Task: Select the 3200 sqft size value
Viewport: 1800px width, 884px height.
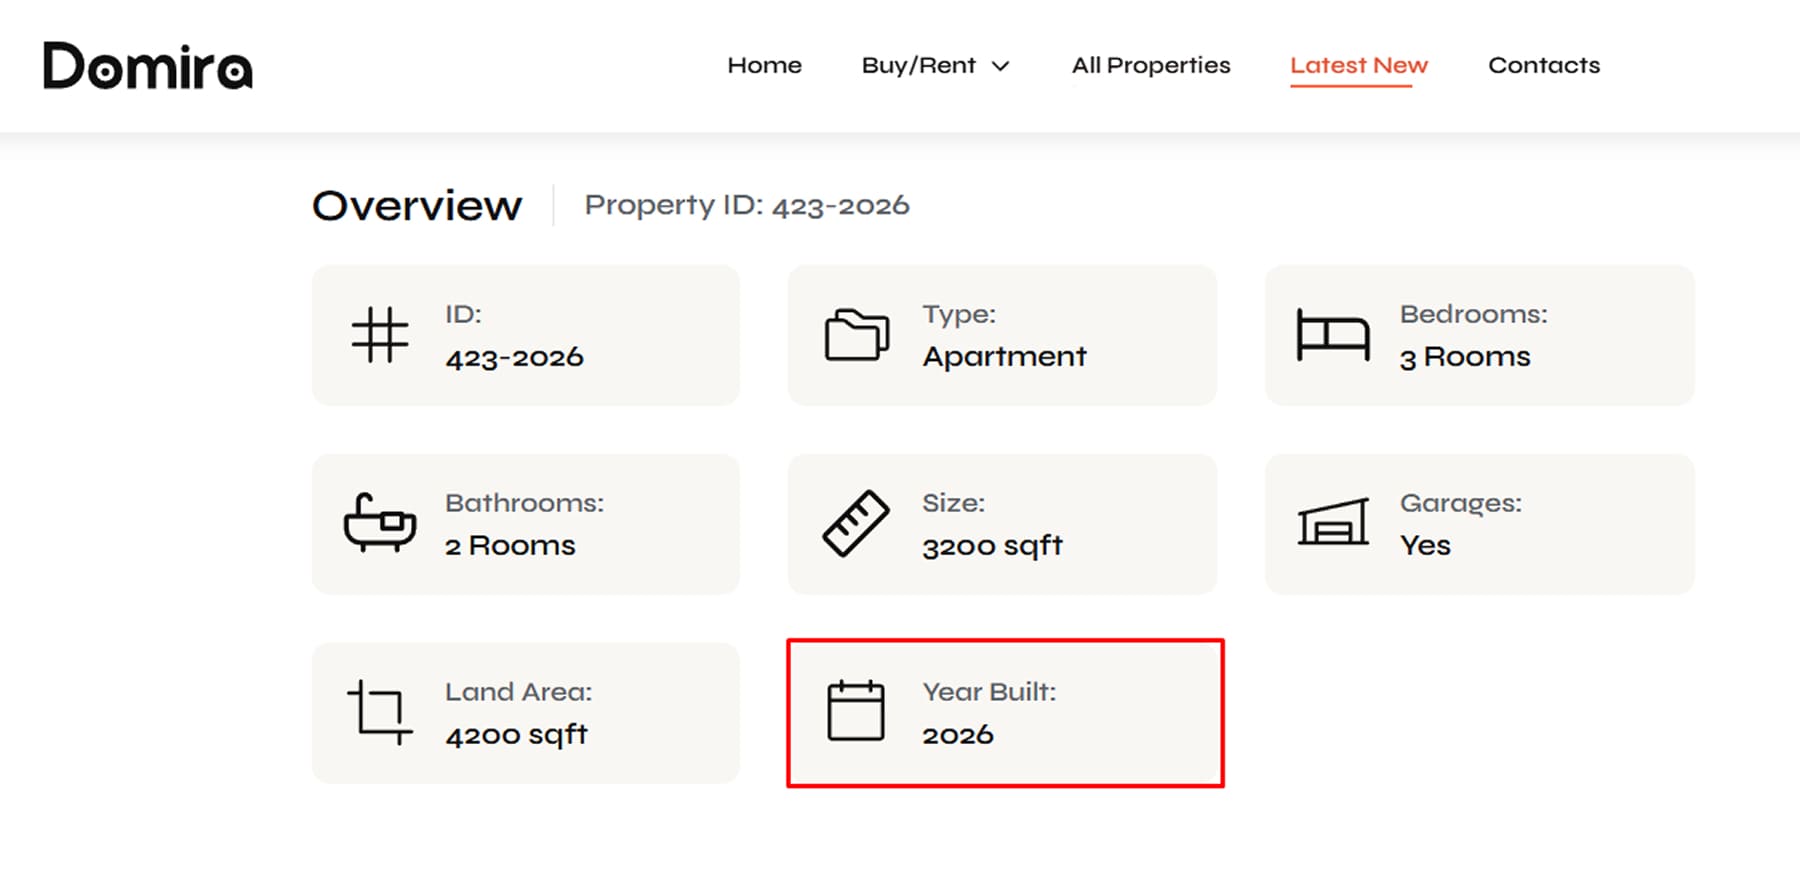Action: (992, 546)
